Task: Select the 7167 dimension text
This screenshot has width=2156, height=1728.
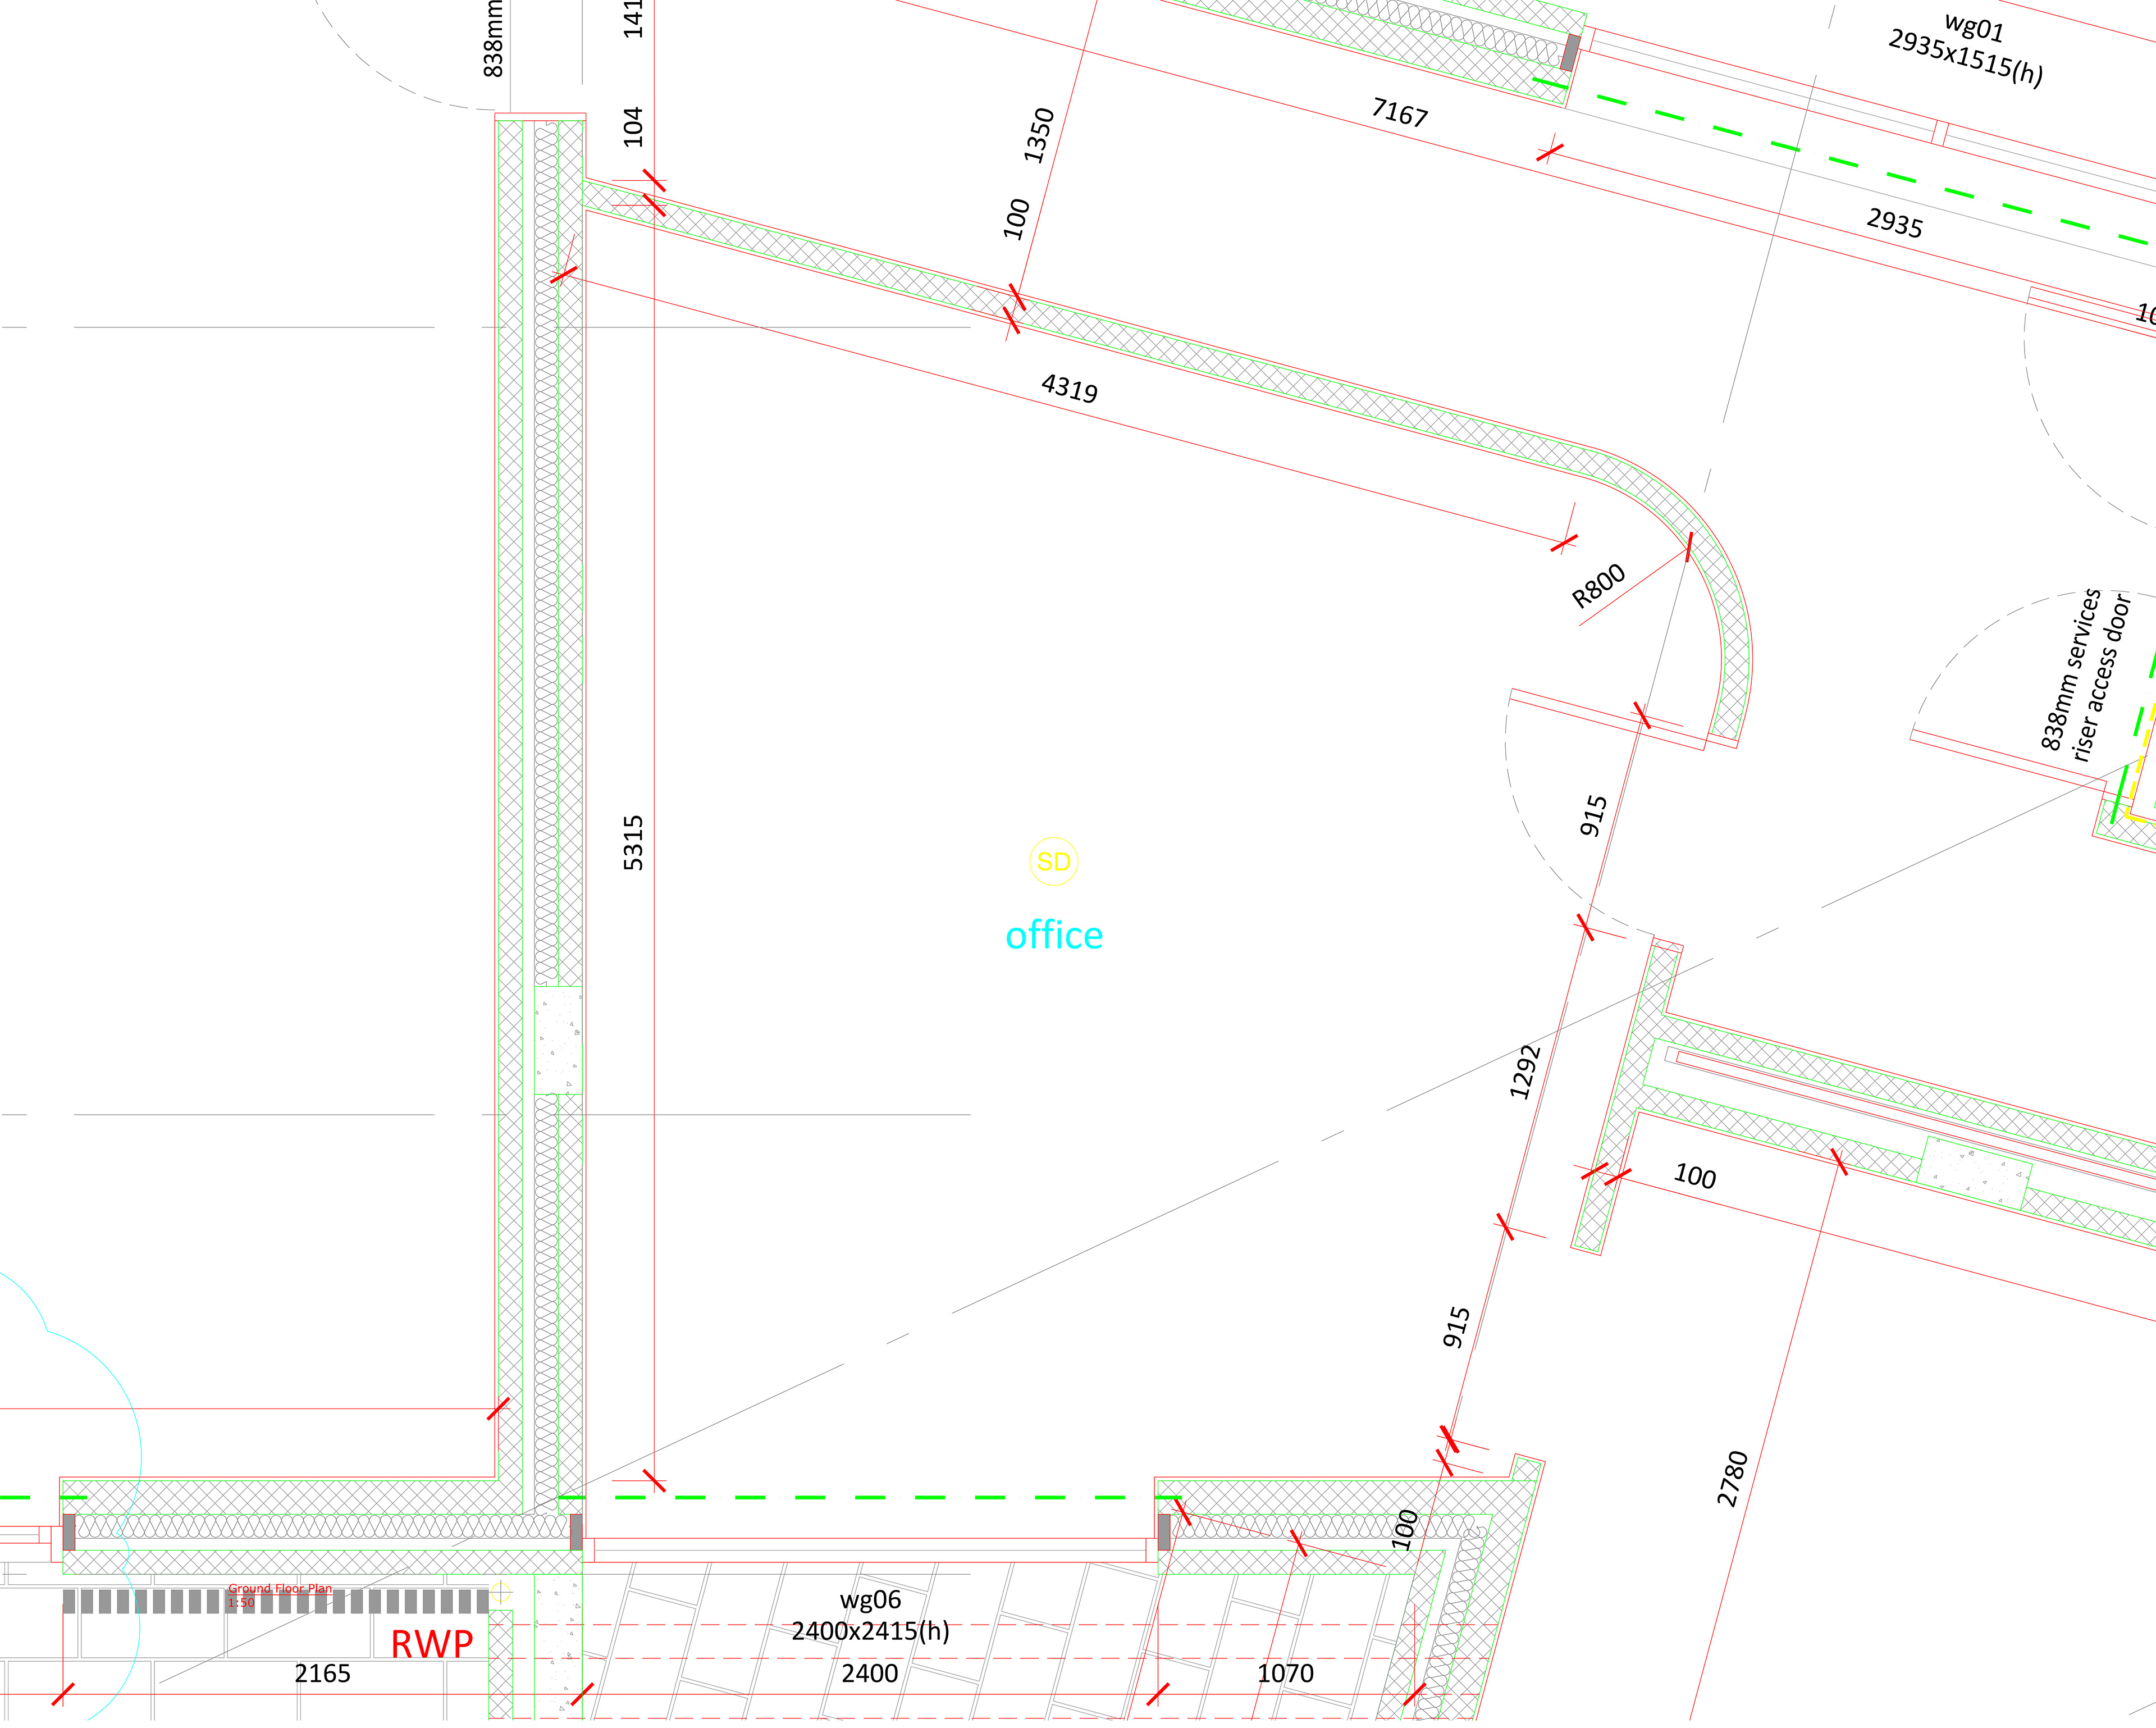Action: 1399,112
